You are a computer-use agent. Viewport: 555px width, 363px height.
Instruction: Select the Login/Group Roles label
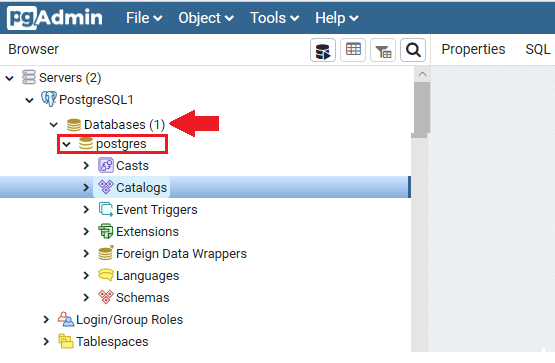[130, 319]
